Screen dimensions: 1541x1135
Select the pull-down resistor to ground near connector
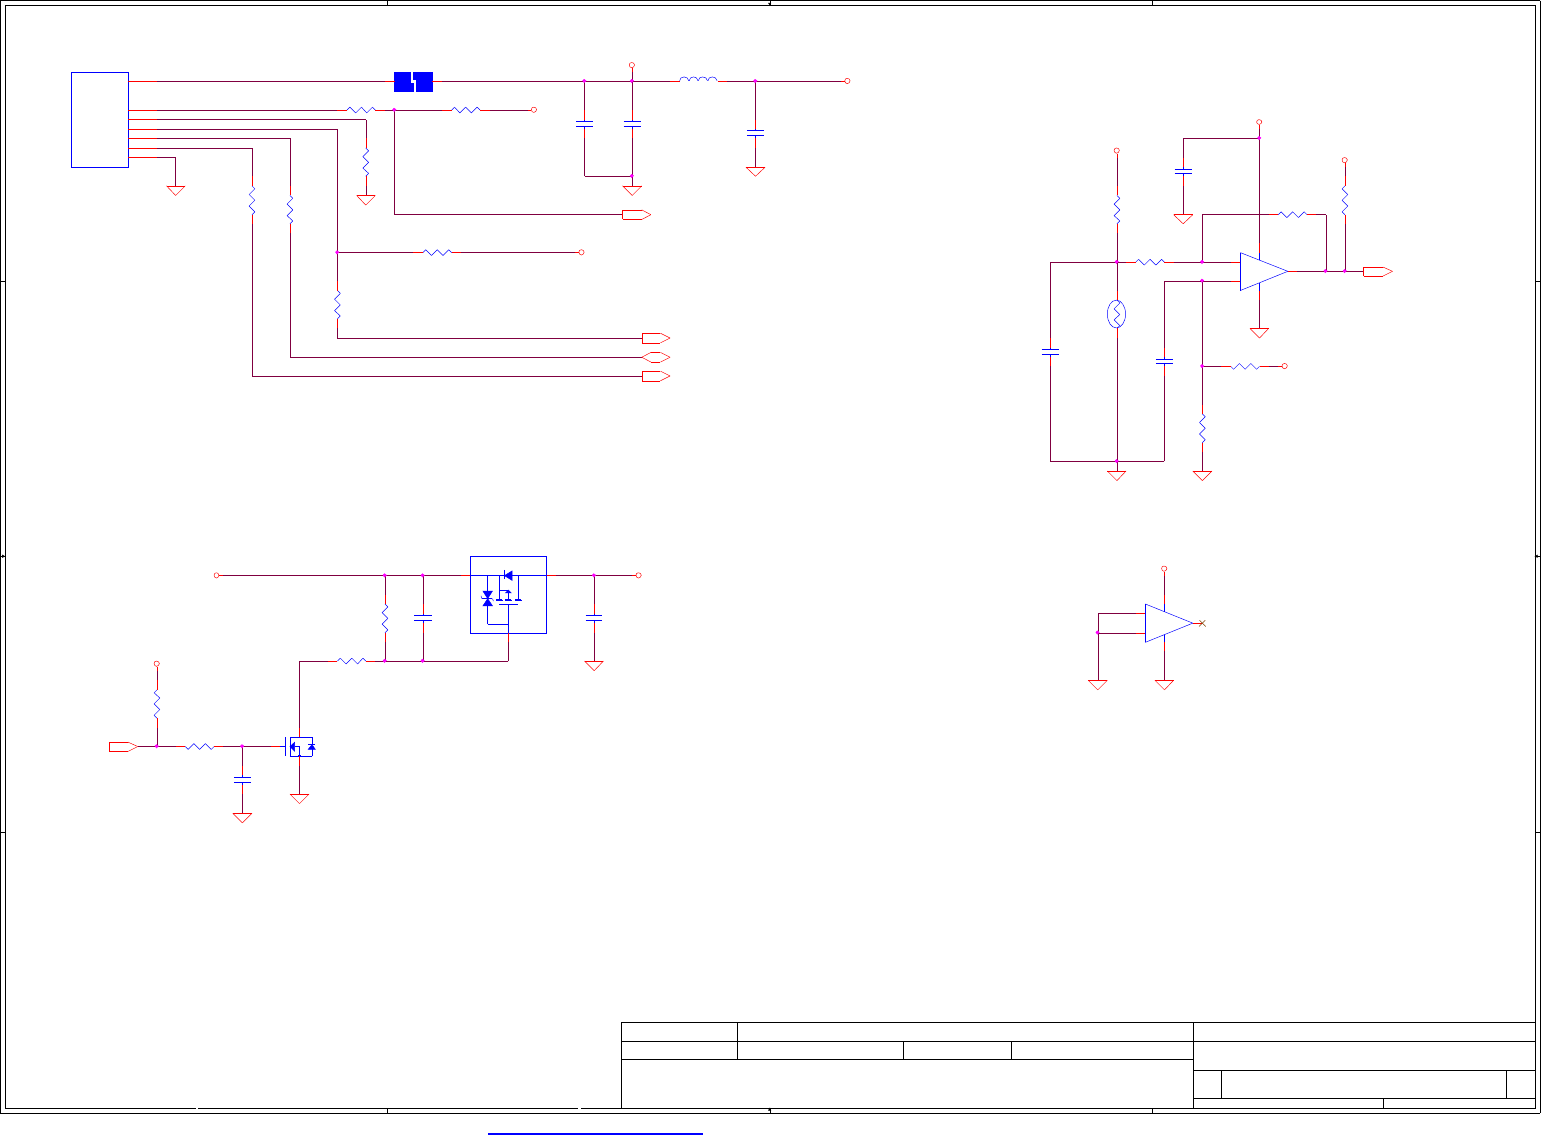click(x=366, y=162)
